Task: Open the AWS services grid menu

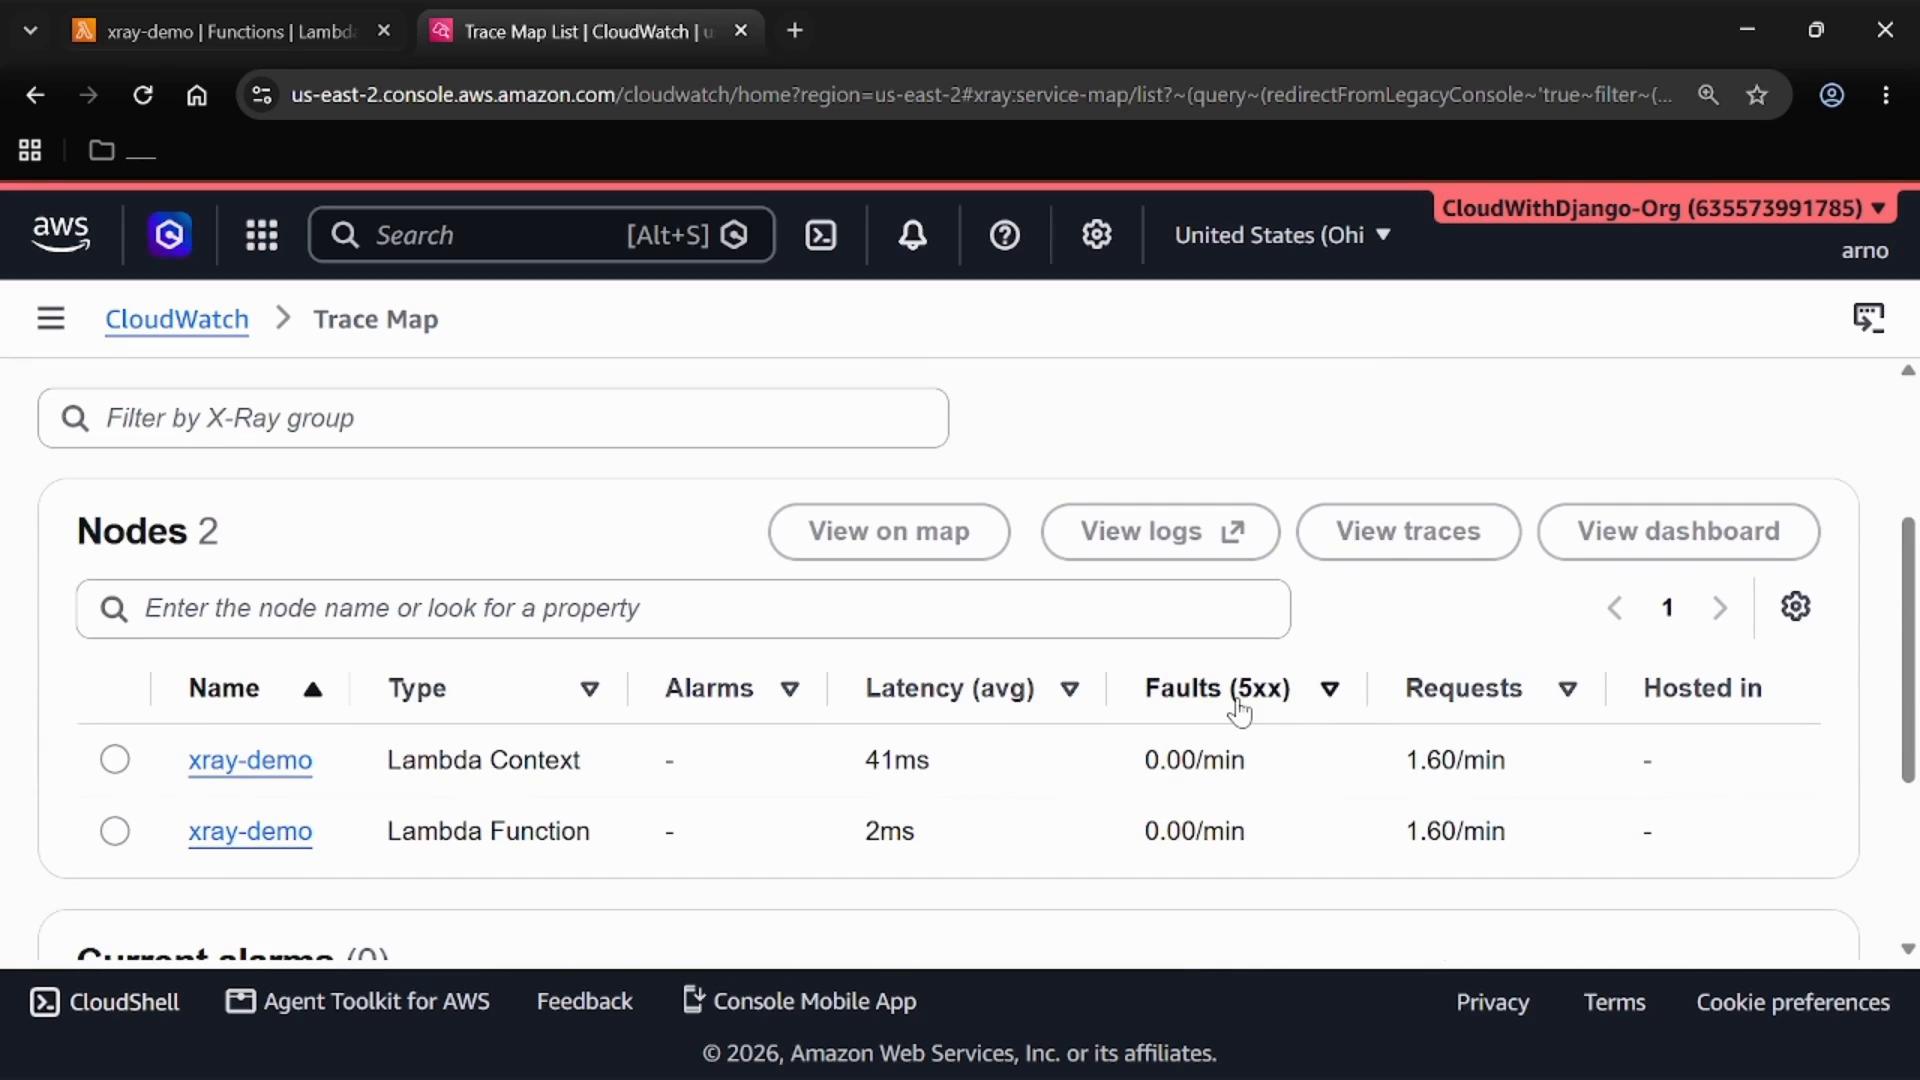Action: [x=262, y=235]
